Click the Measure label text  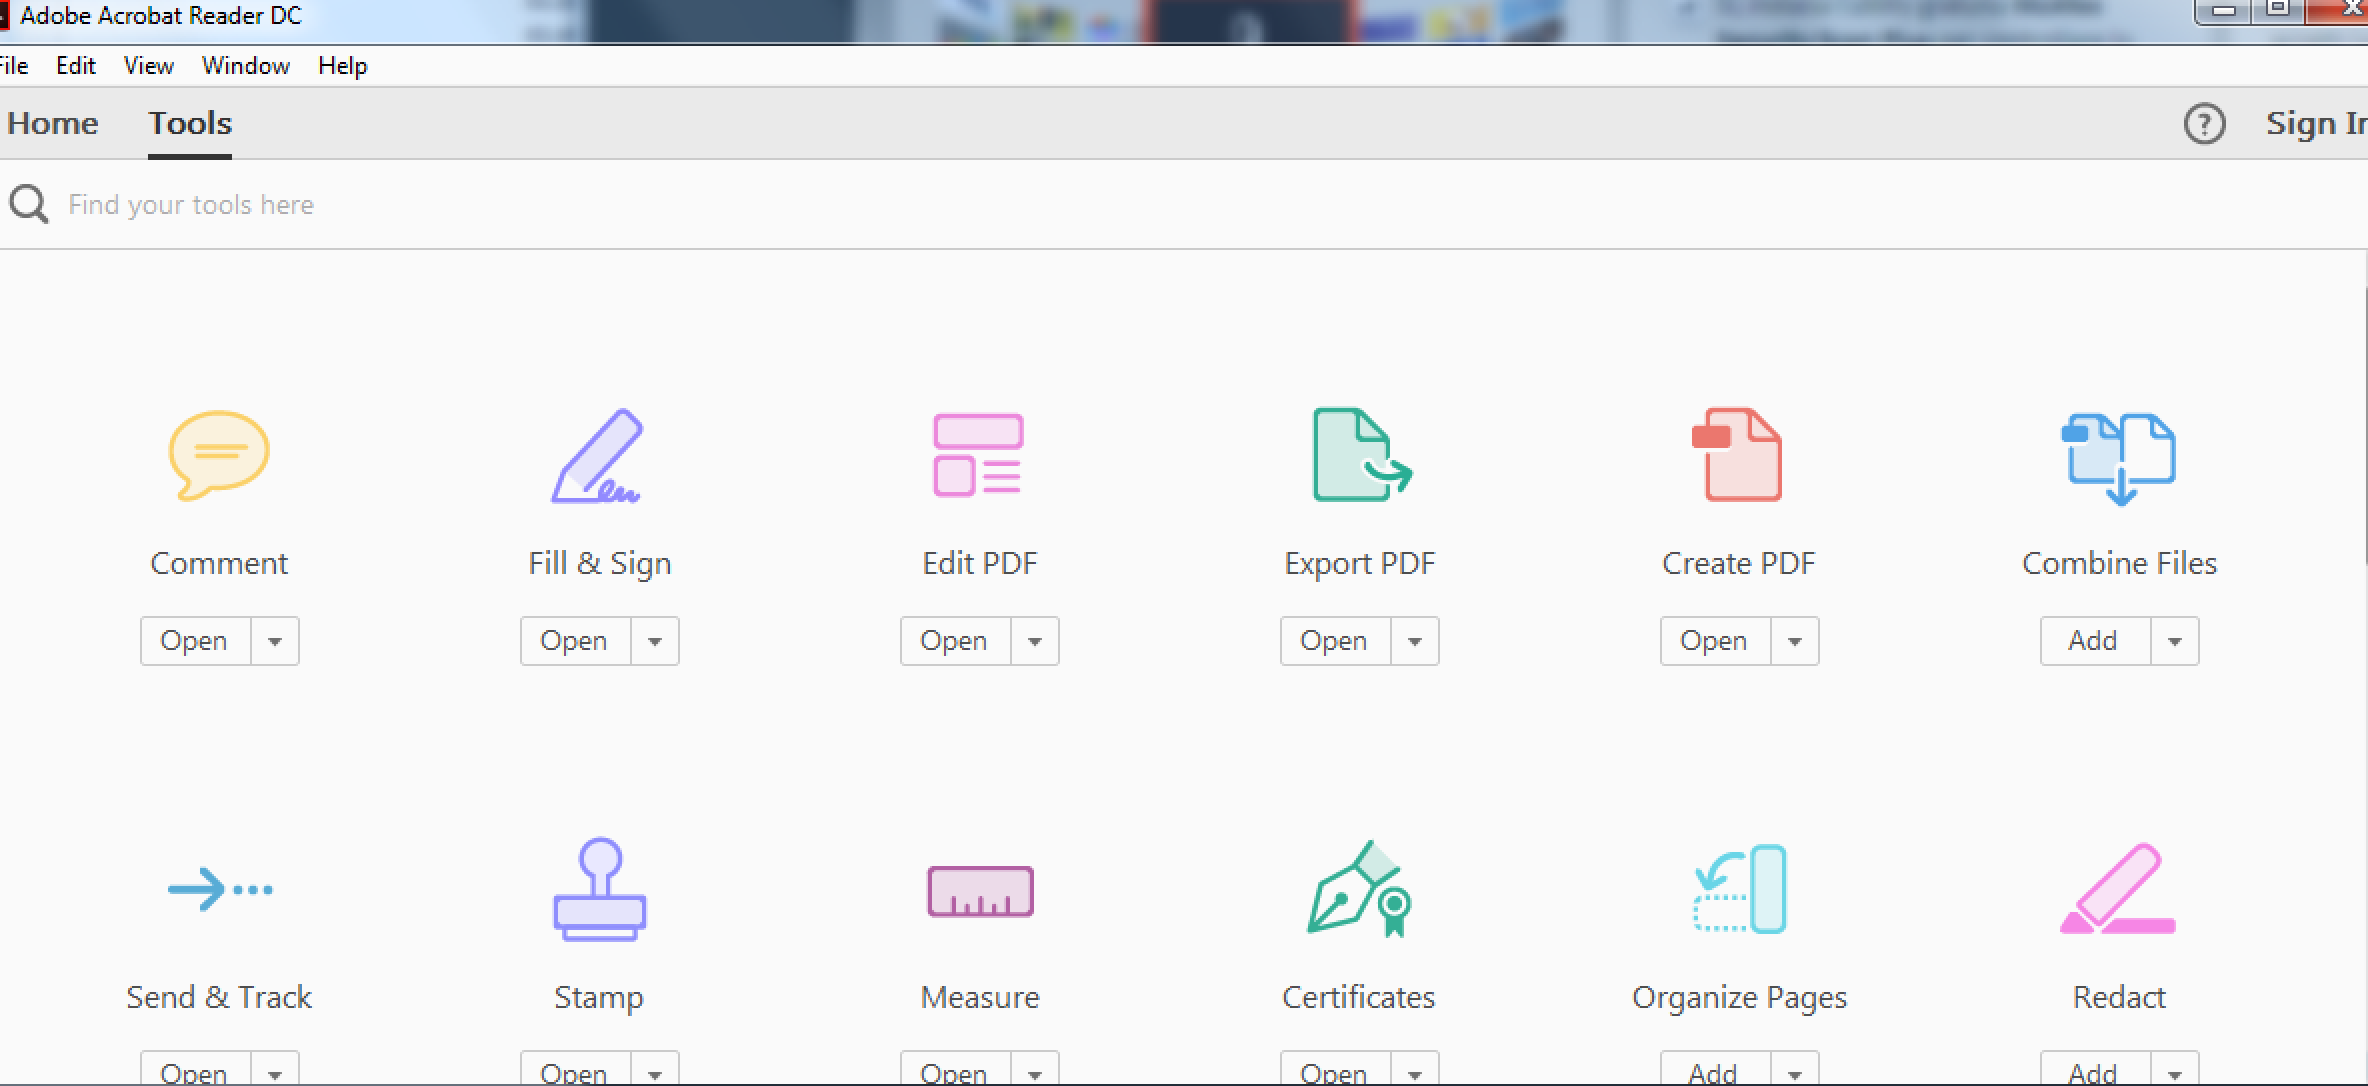(x=980, y=997)
